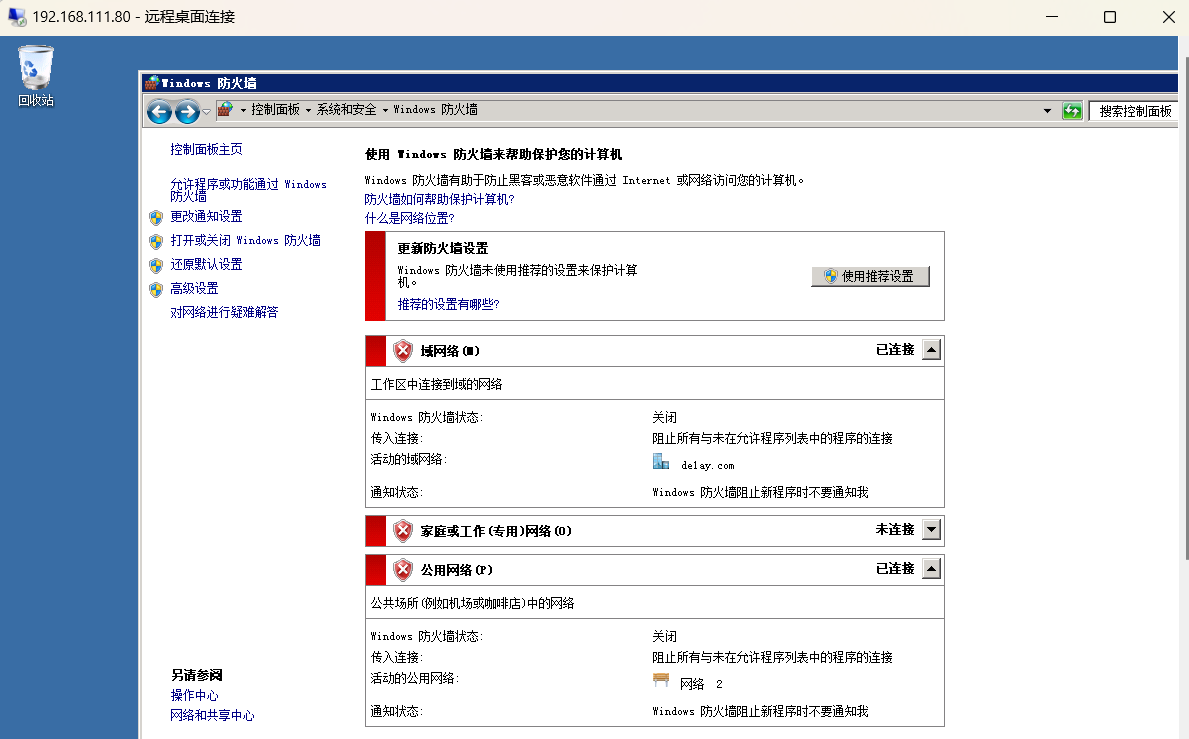Screen dimensions: 1189x739
Task: Click the refresh icon in the address bar
Action: (1072, 110)
